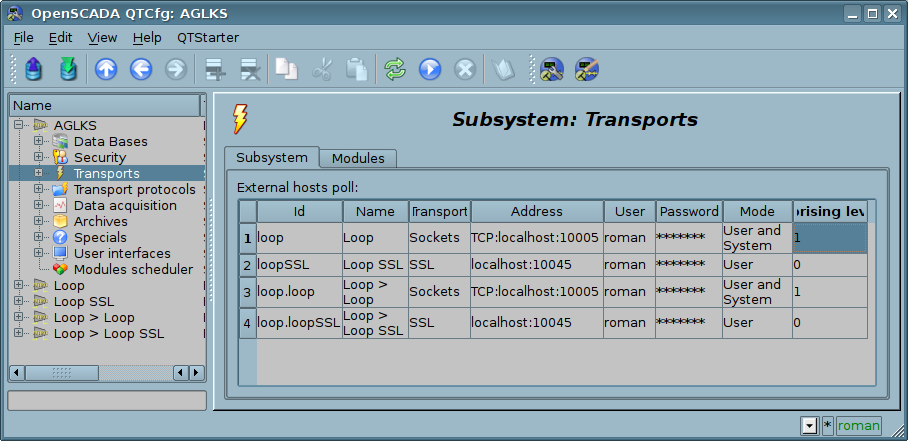Click the Name header of the tree

[104, 105]
